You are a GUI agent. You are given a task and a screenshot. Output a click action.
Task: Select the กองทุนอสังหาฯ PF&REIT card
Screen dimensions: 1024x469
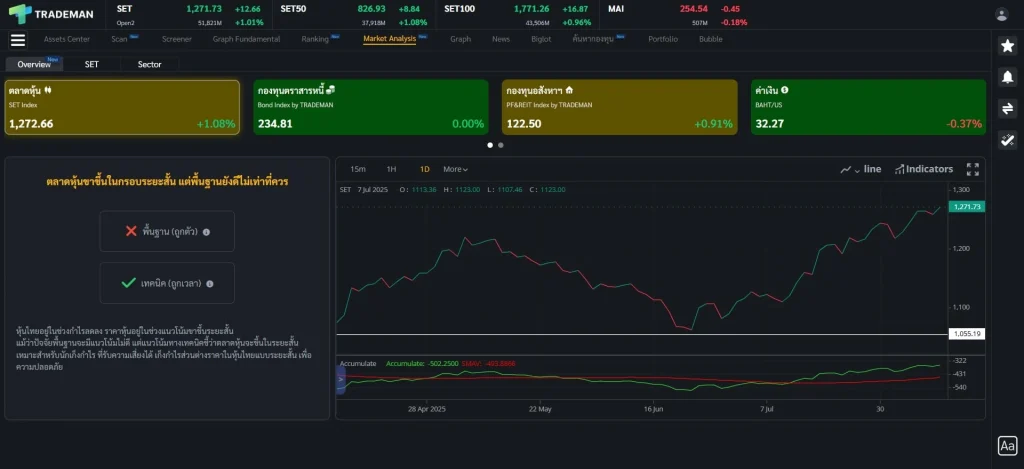[620, 107]
